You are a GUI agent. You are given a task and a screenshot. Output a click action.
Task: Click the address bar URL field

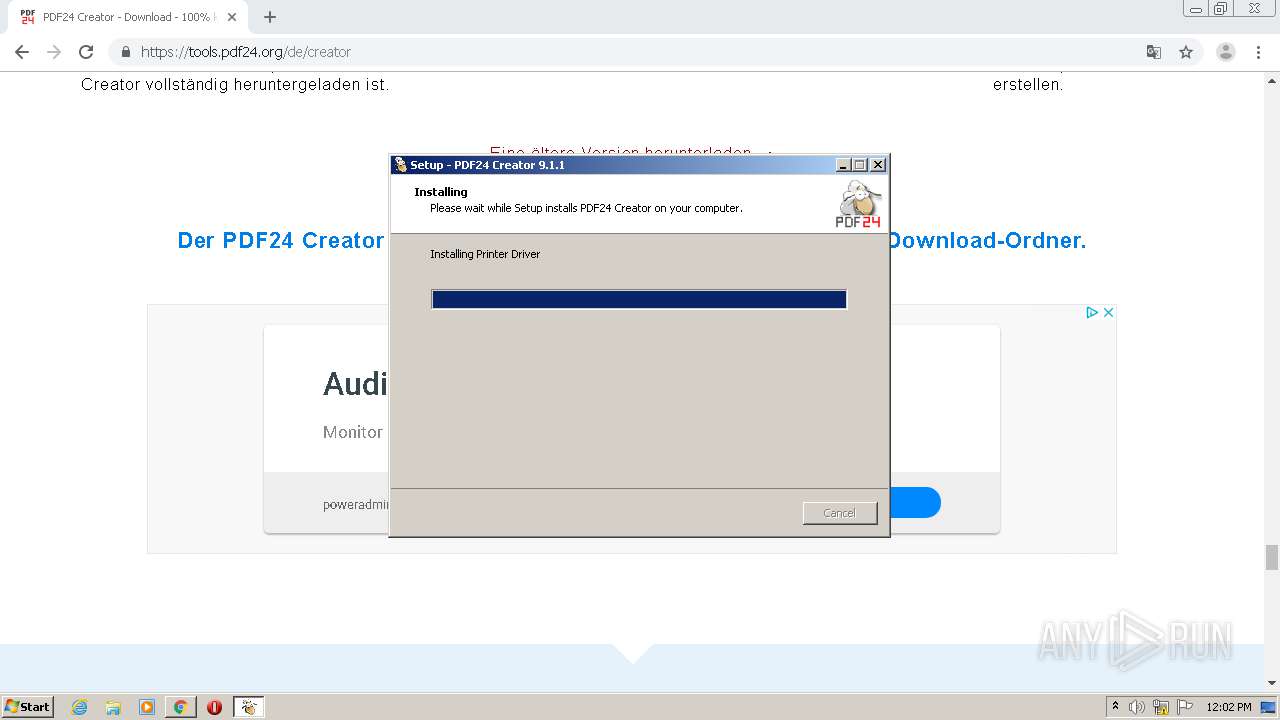(x=640, y=52)
